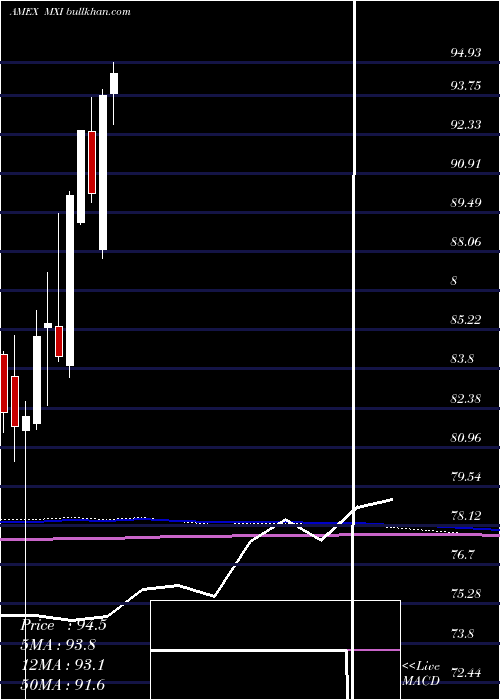Click the Price : 94.5 readout
Viewport: 500px width, 700px height.
click(x=63, y=625)
